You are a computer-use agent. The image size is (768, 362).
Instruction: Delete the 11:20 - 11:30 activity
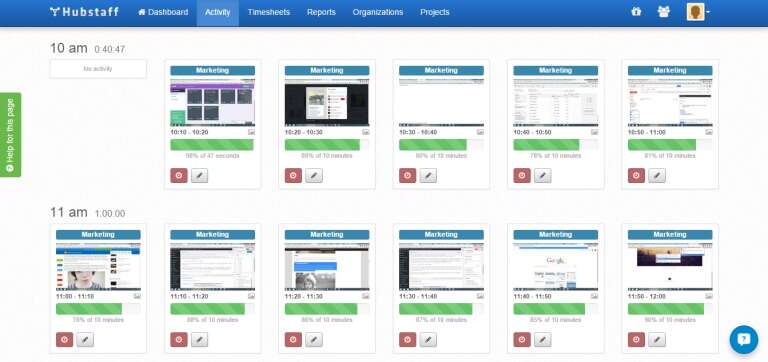point(293,339)
